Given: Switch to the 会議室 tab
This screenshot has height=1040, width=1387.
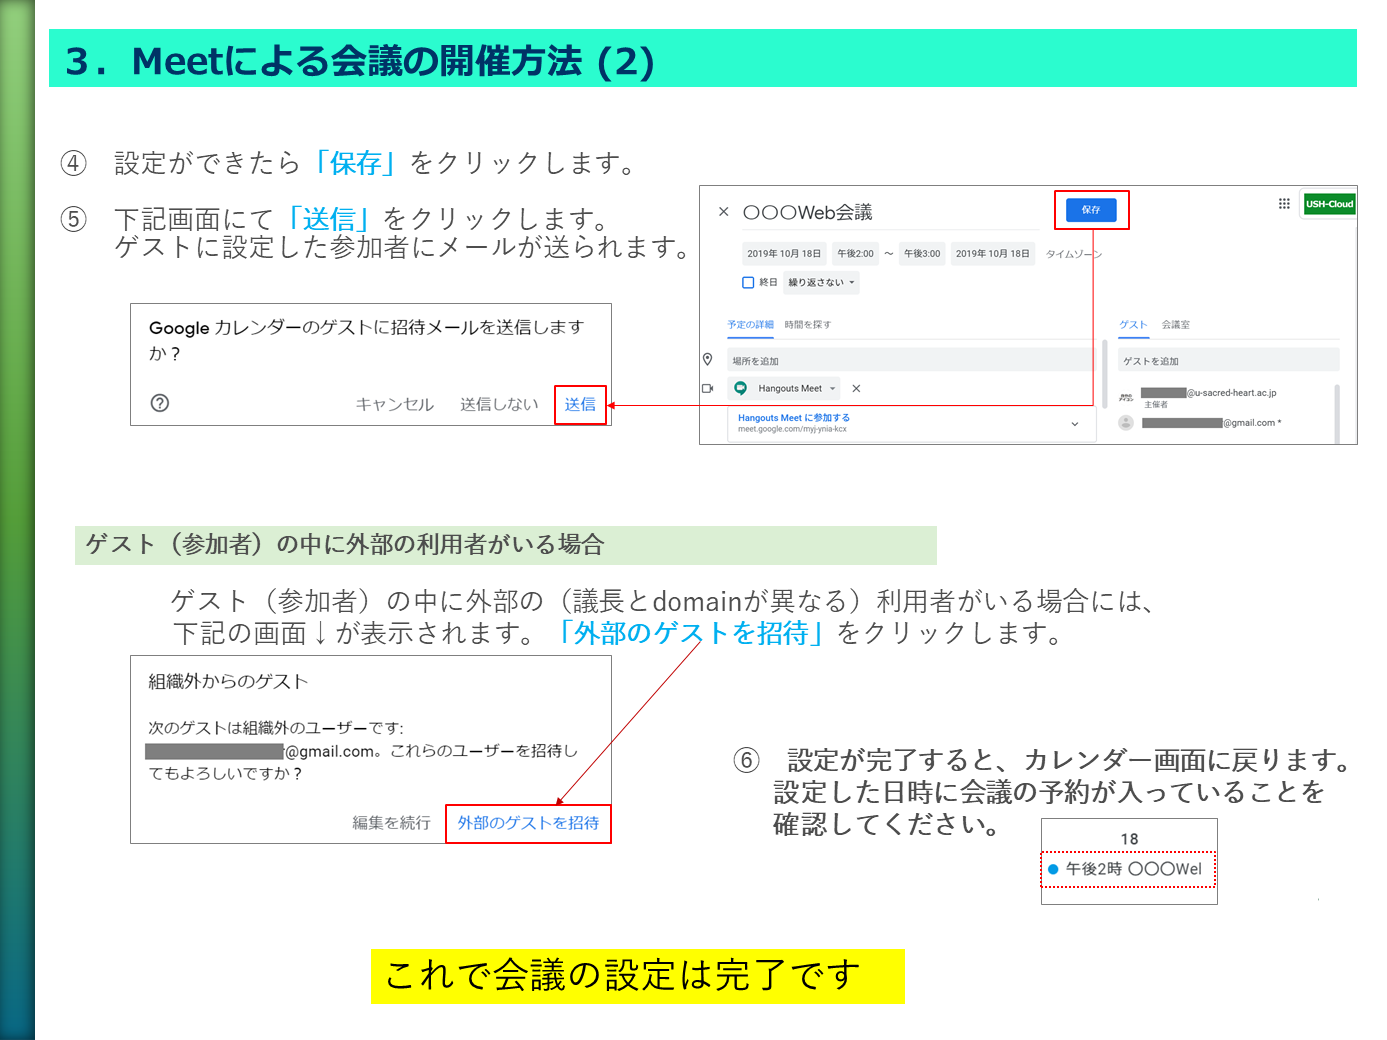Looking at the screenshot, I should (x=1176, y=325).
